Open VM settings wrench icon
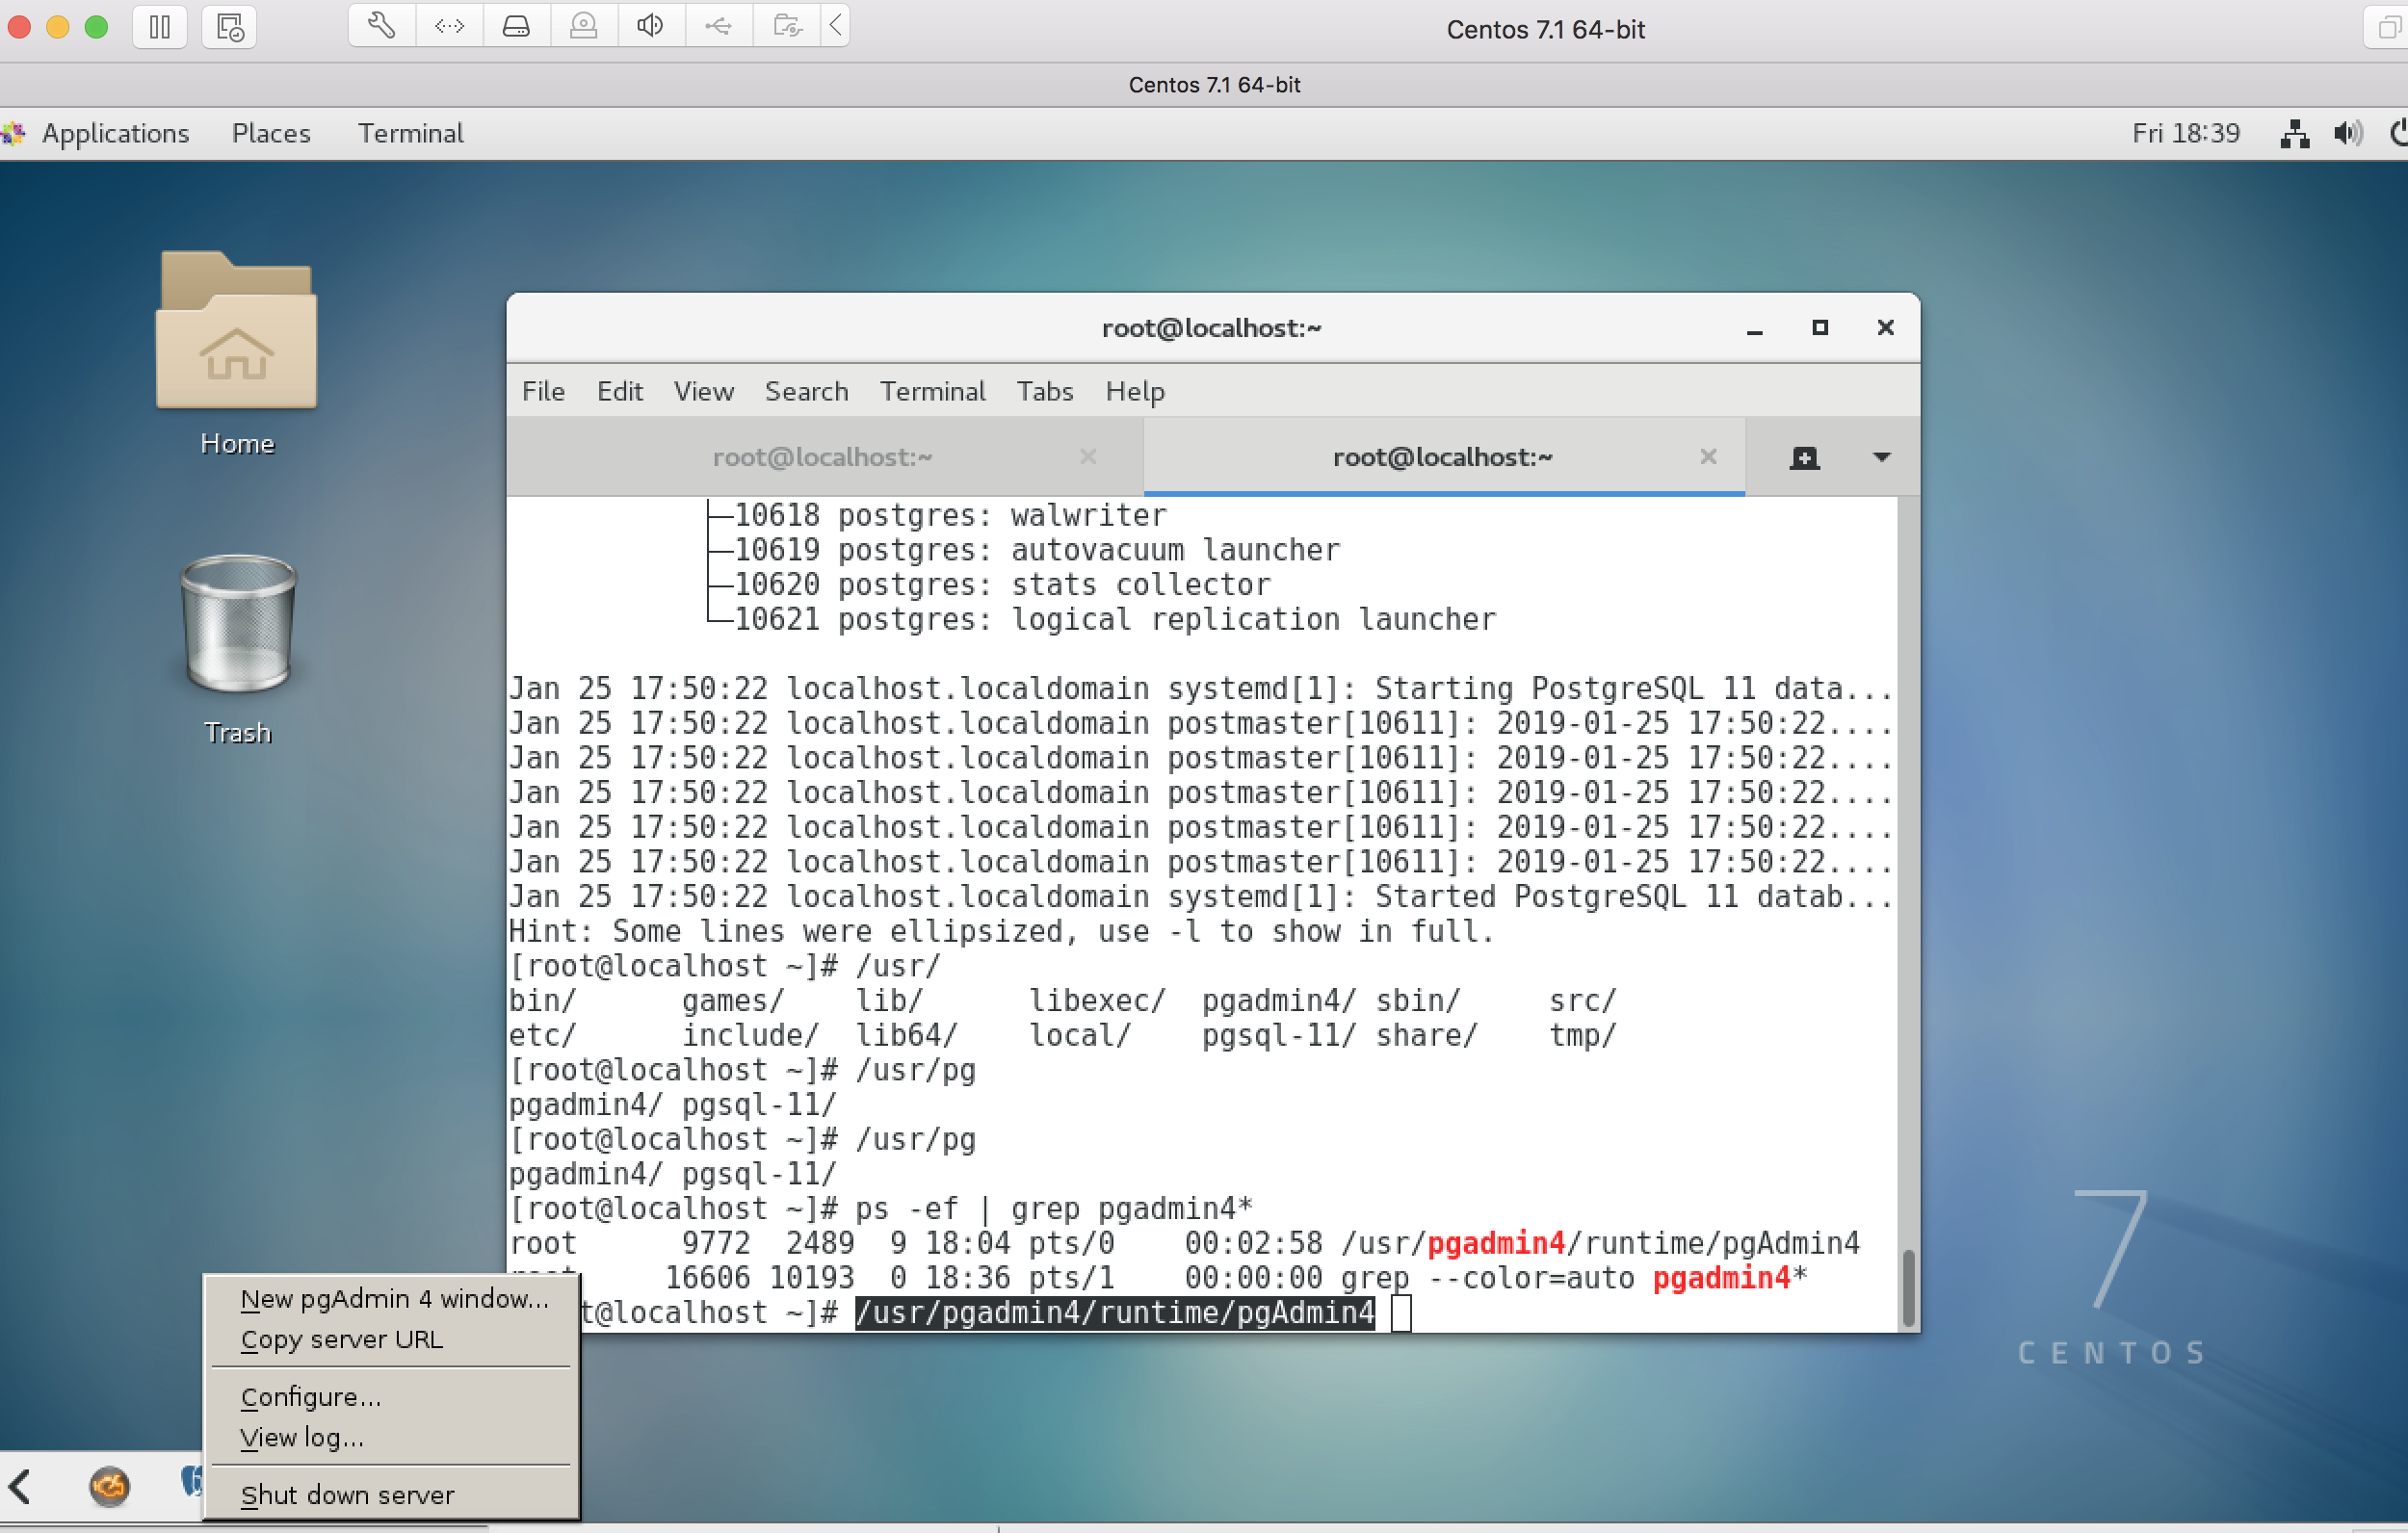Image resolution: width=2408 pixels, height=1533 pixels. point(381,26)
